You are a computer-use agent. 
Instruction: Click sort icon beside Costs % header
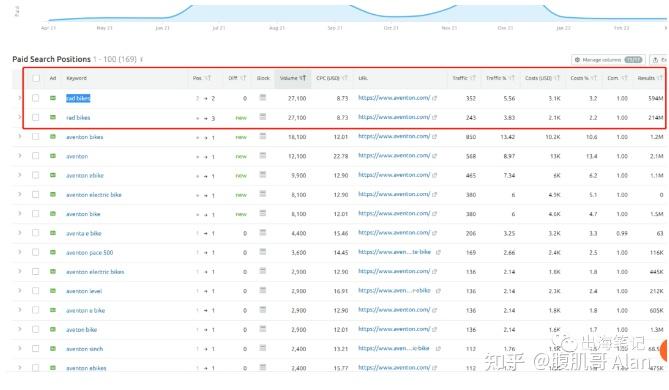(594, 78)
